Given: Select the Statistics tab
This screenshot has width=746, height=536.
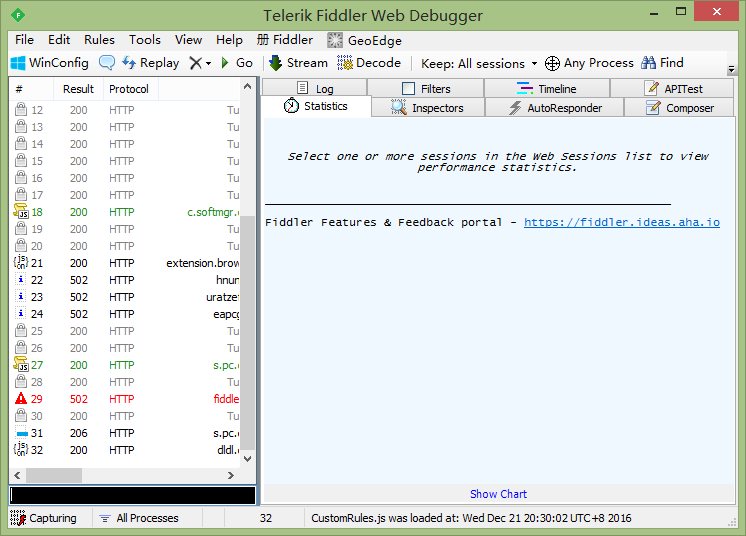Looking at the screenshot, I should [316, 106].
